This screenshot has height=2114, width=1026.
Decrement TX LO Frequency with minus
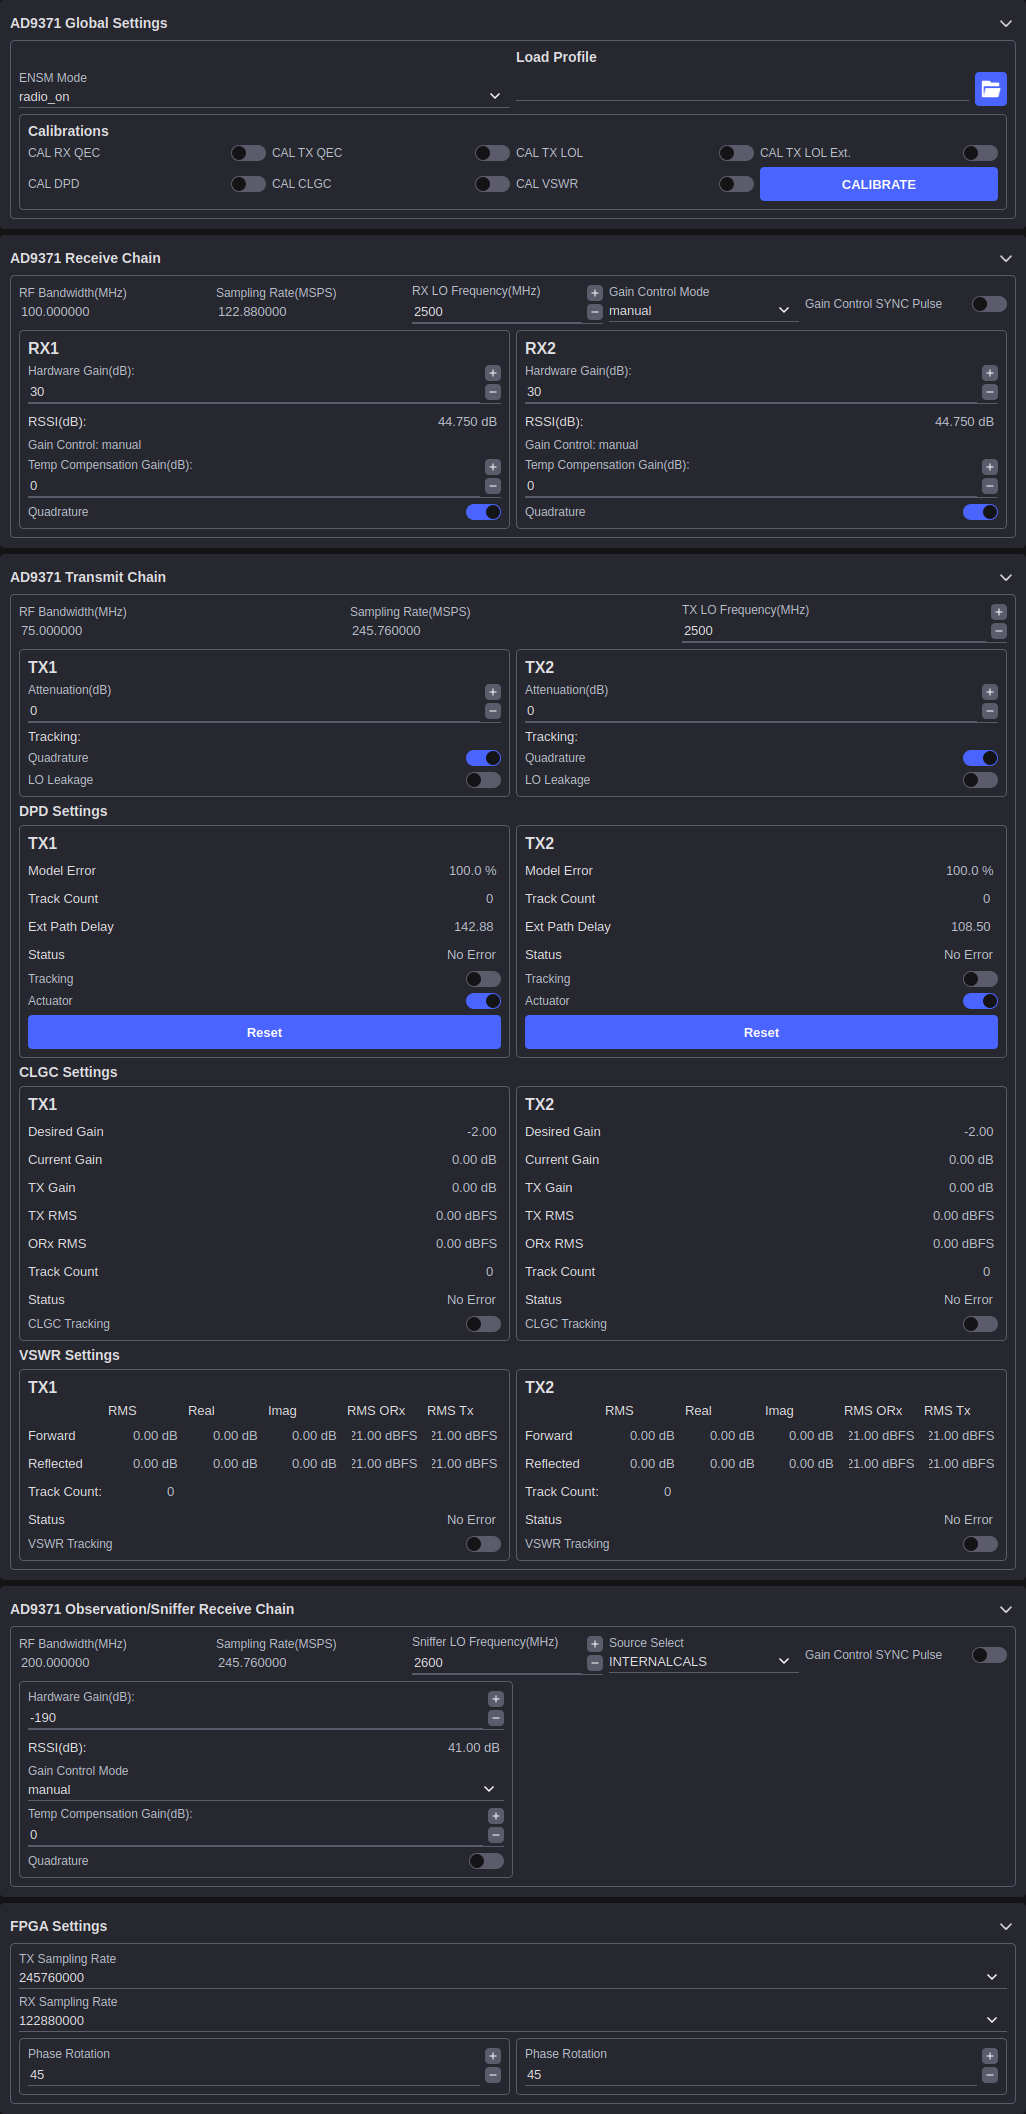(x=998, y=631)
